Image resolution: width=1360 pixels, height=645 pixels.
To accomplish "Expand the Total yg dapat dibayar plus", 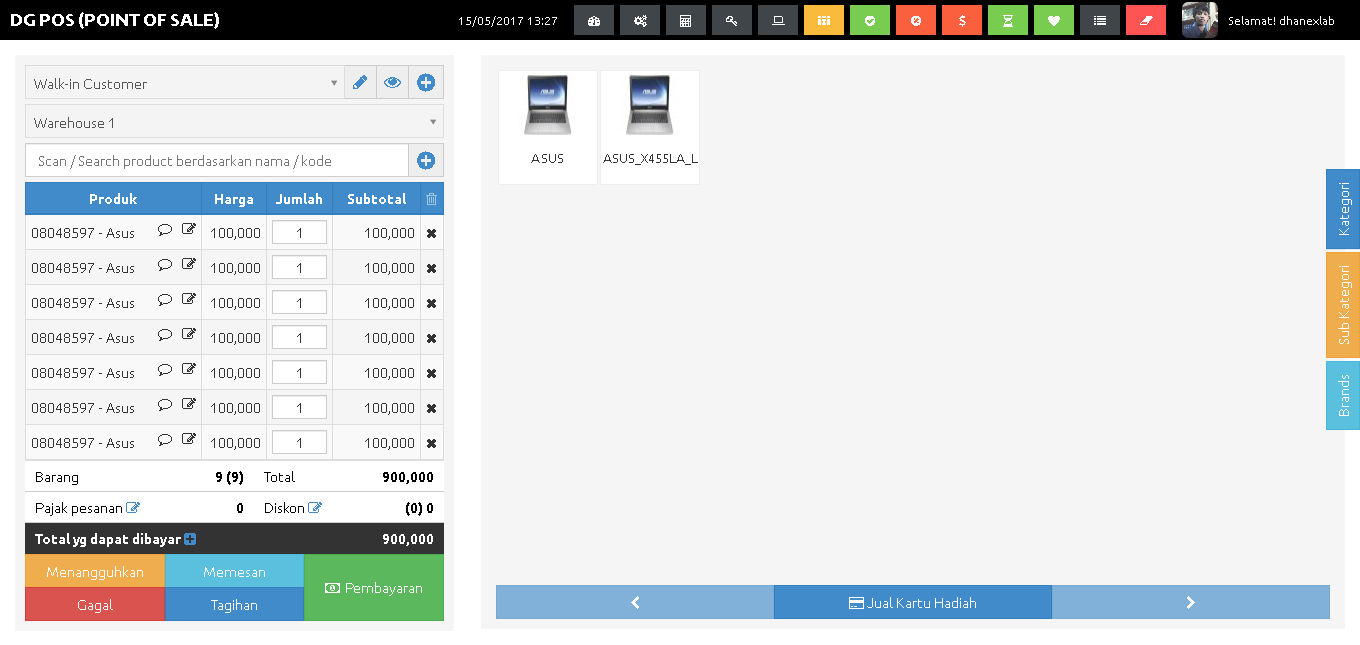I will (190, 539).
